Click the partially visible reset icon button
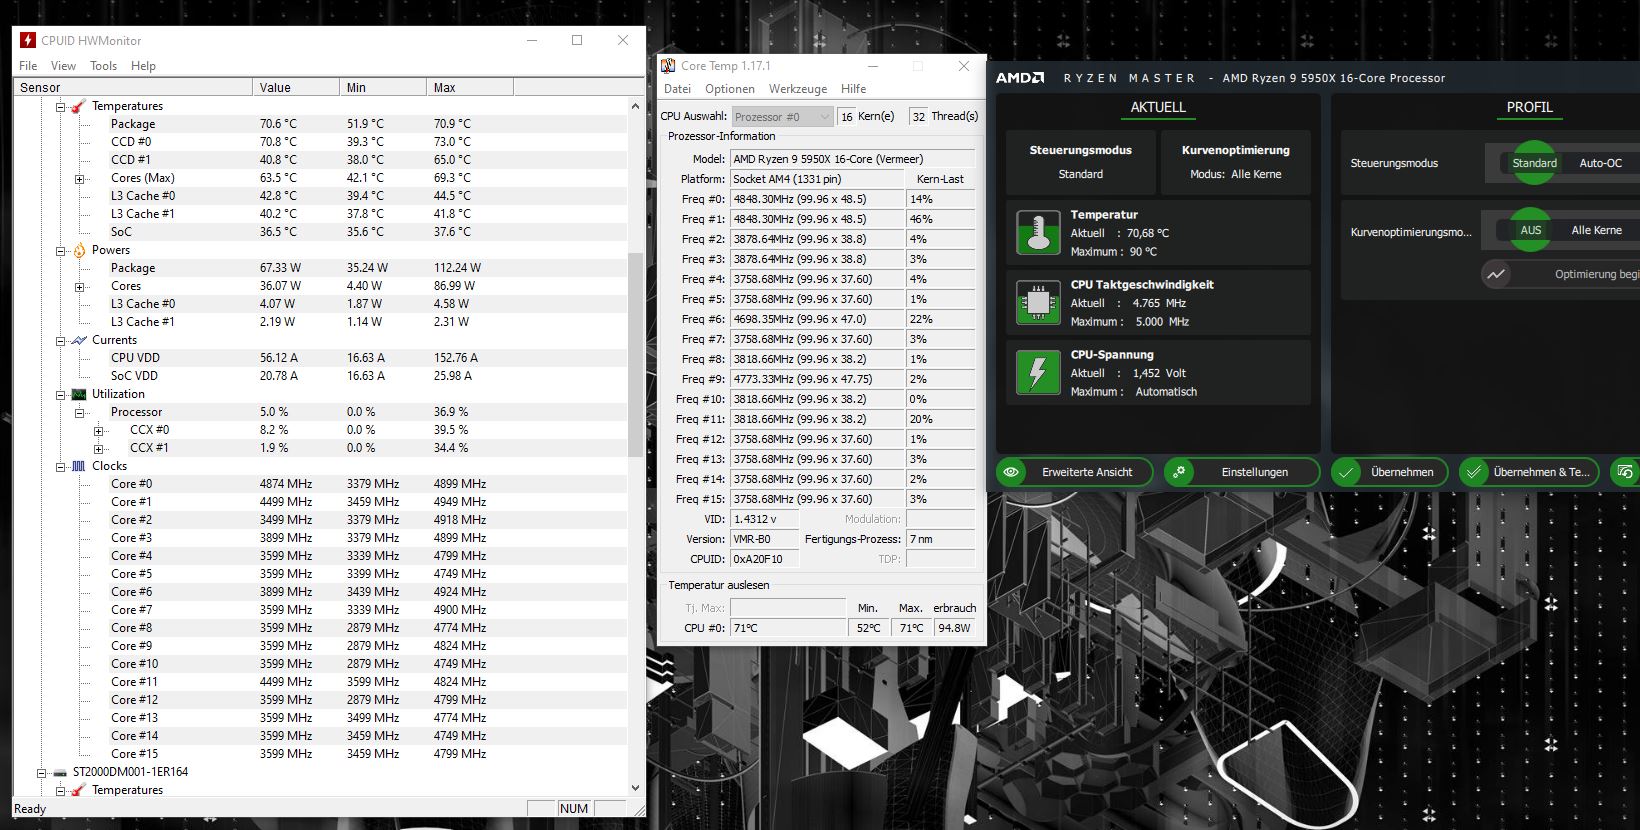Image resolution: width=1640 pixels, height=830 pixels. click(1626, 472)
